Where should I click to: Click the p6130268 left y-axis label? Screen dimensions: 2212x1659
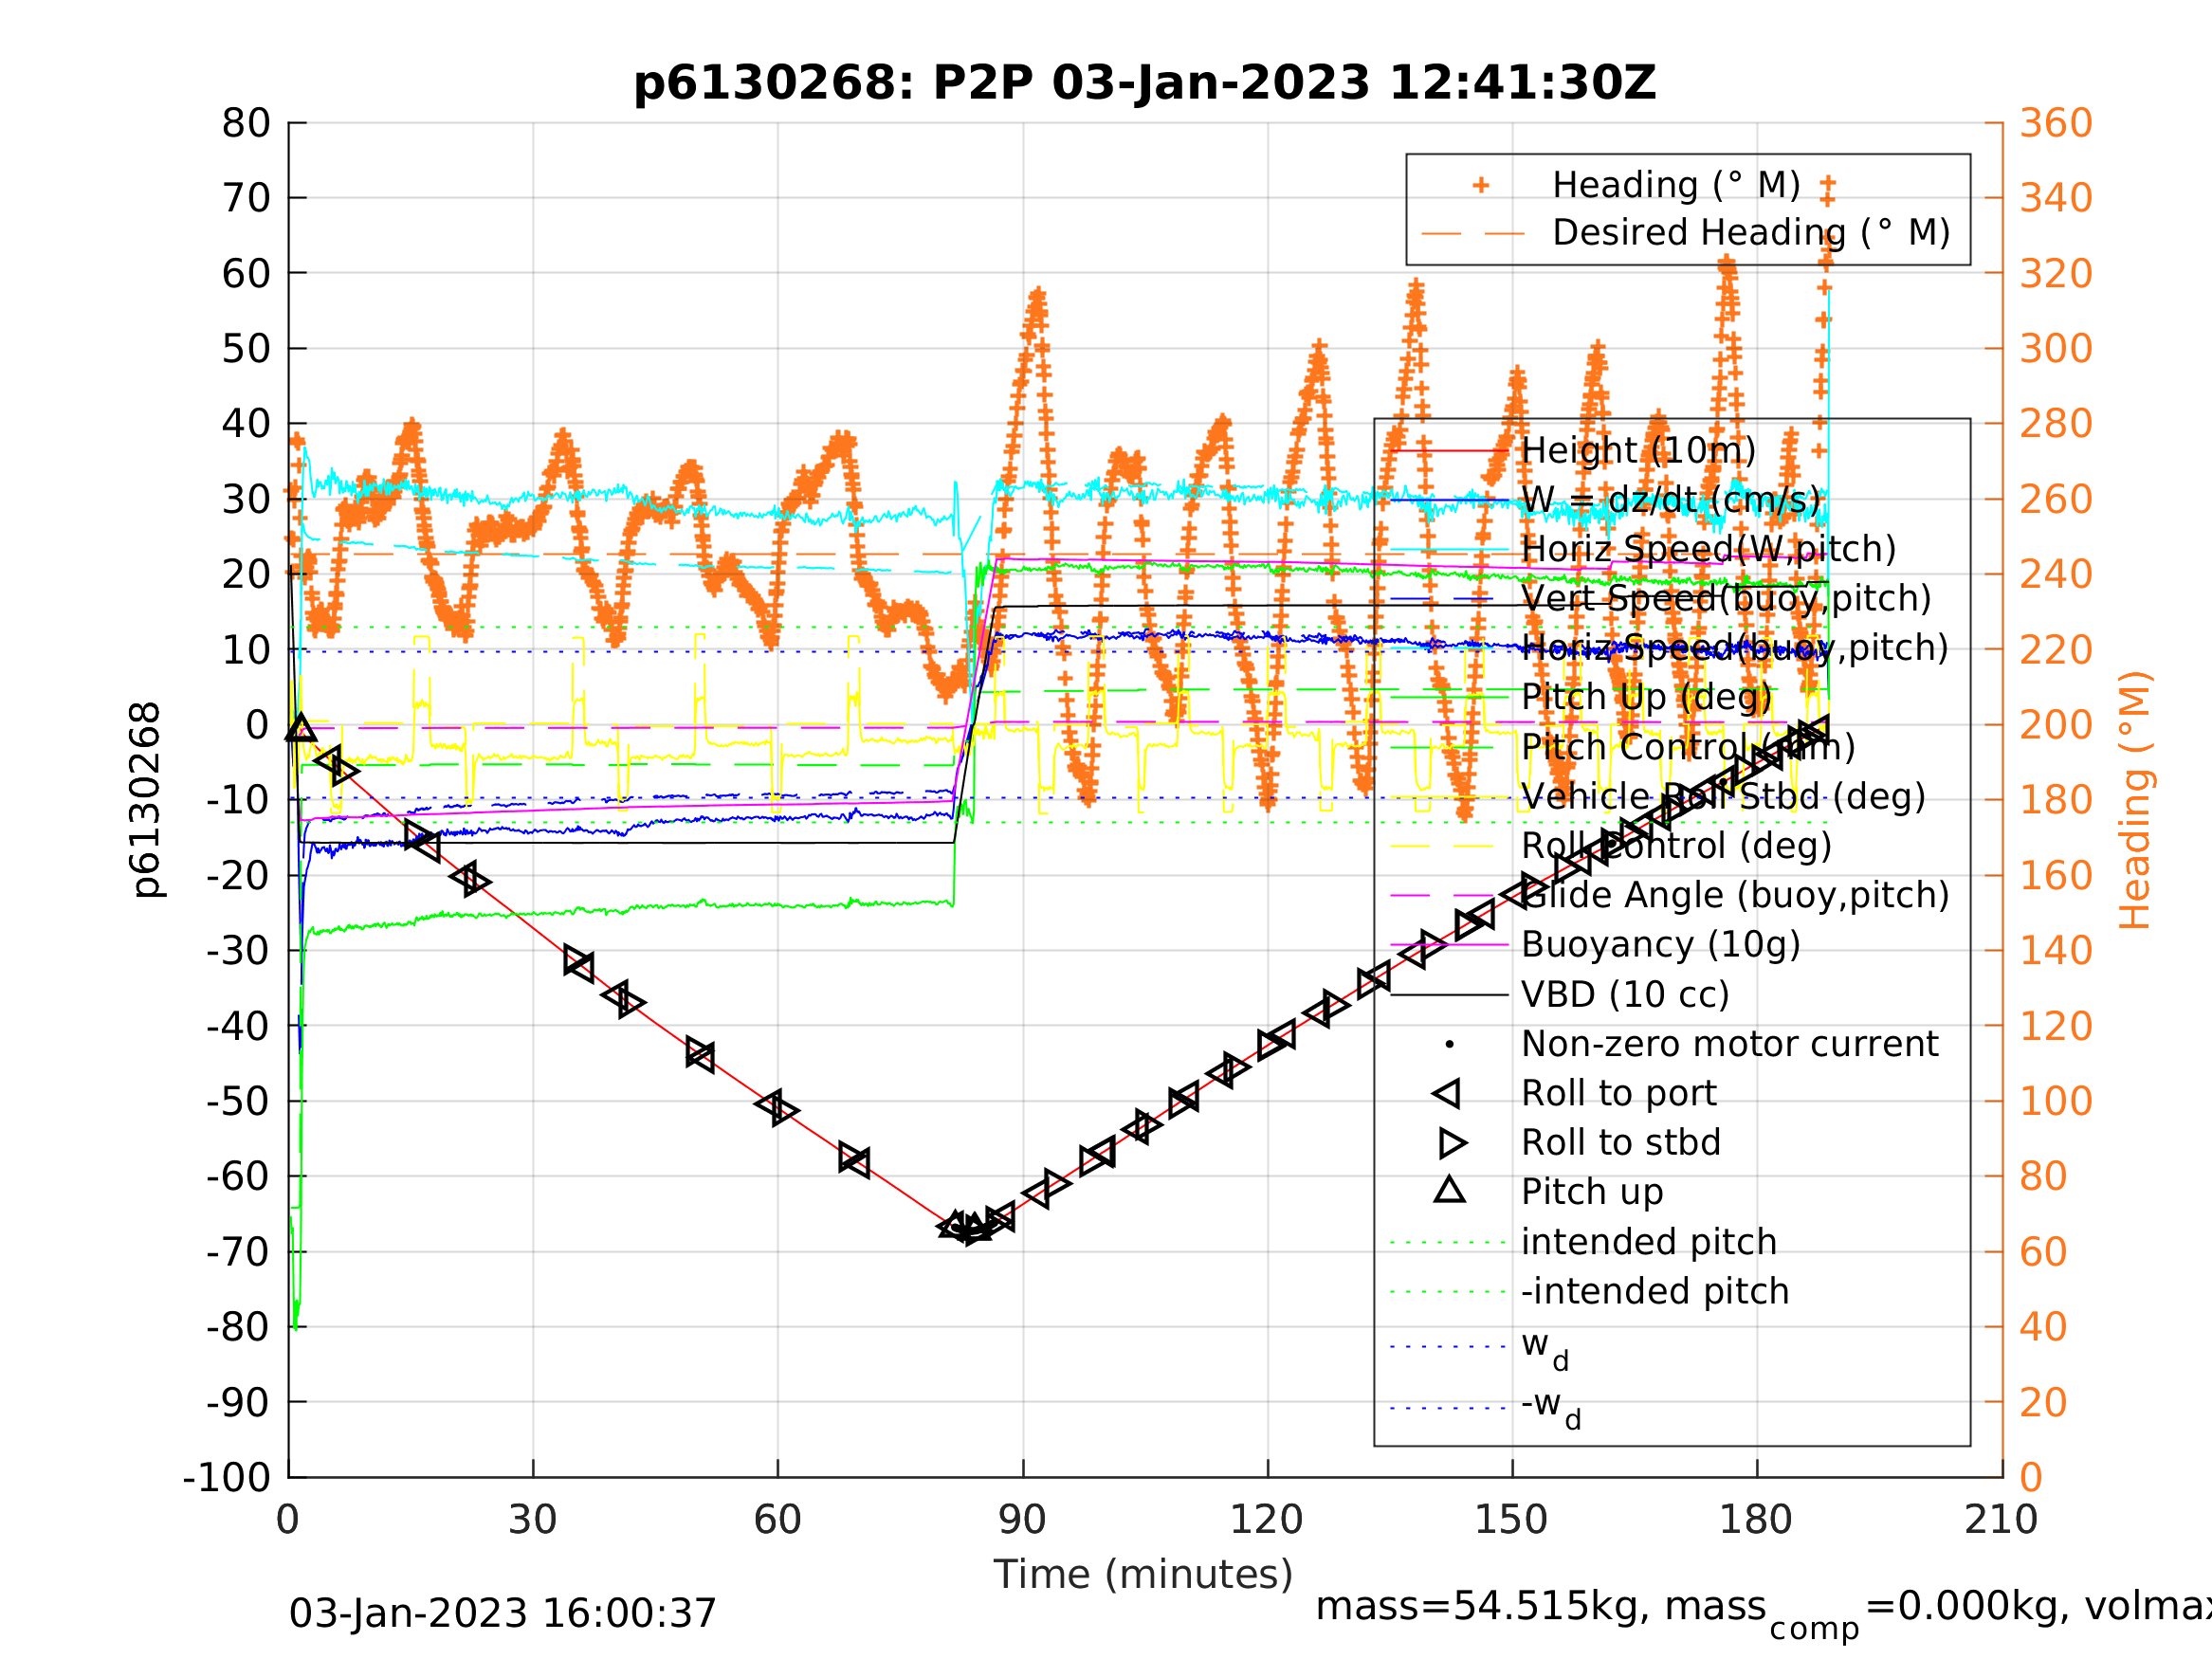click(147, 799)
